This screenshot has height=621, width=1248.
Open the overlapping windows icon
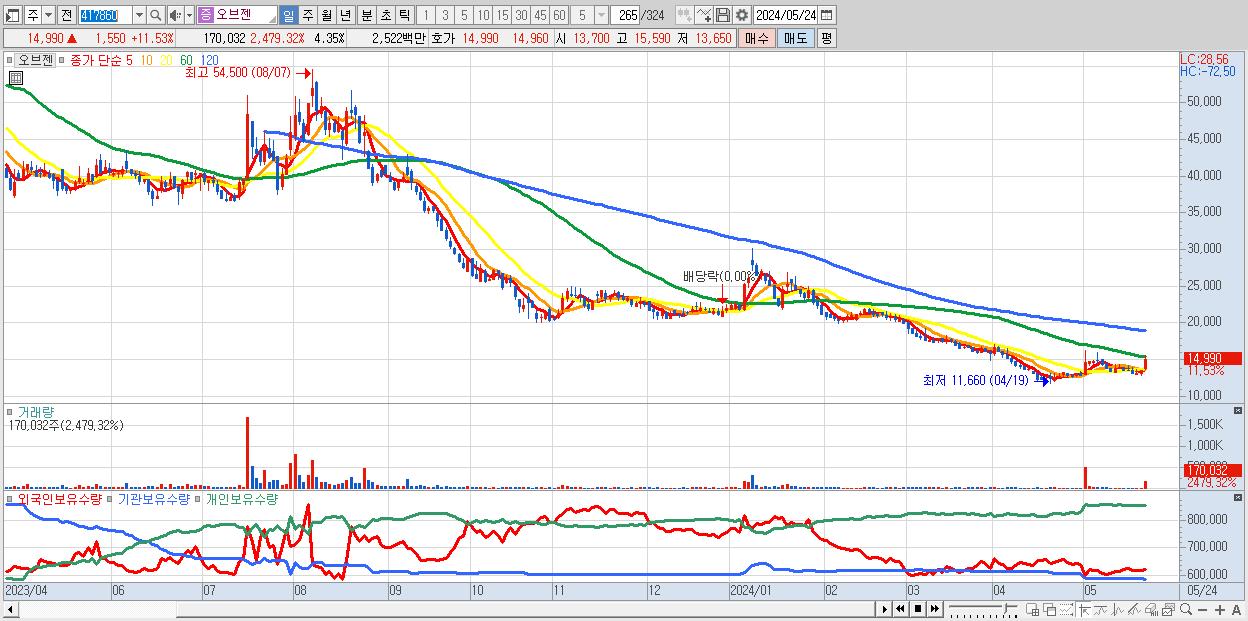point(1049,609)
